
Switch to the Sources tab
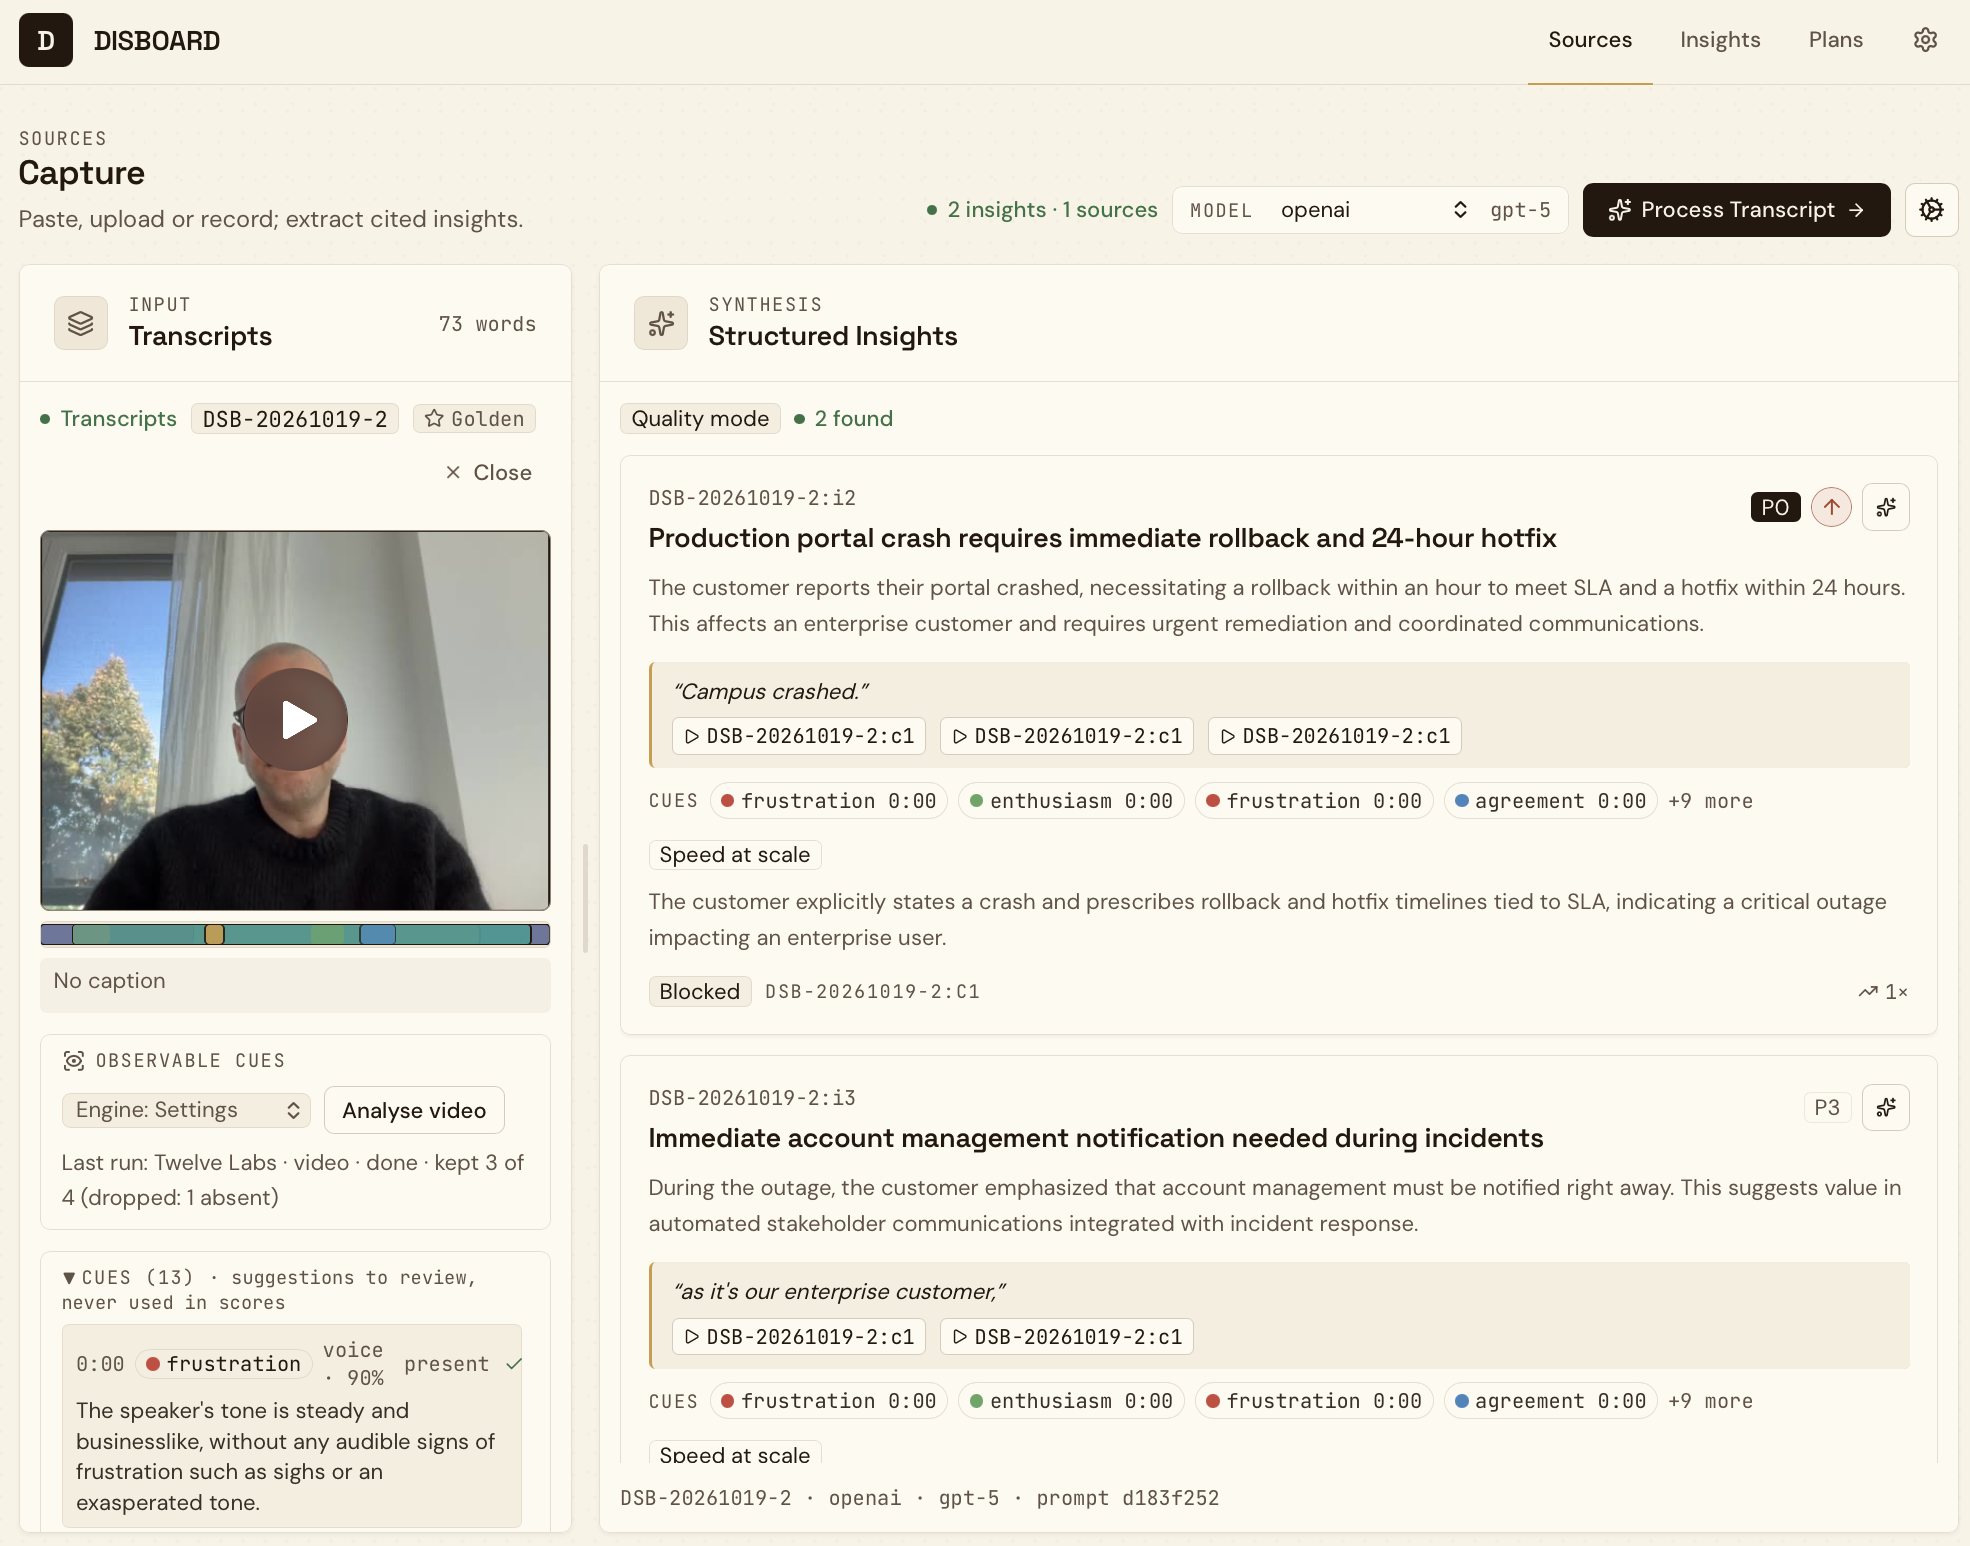point(1590,40)
